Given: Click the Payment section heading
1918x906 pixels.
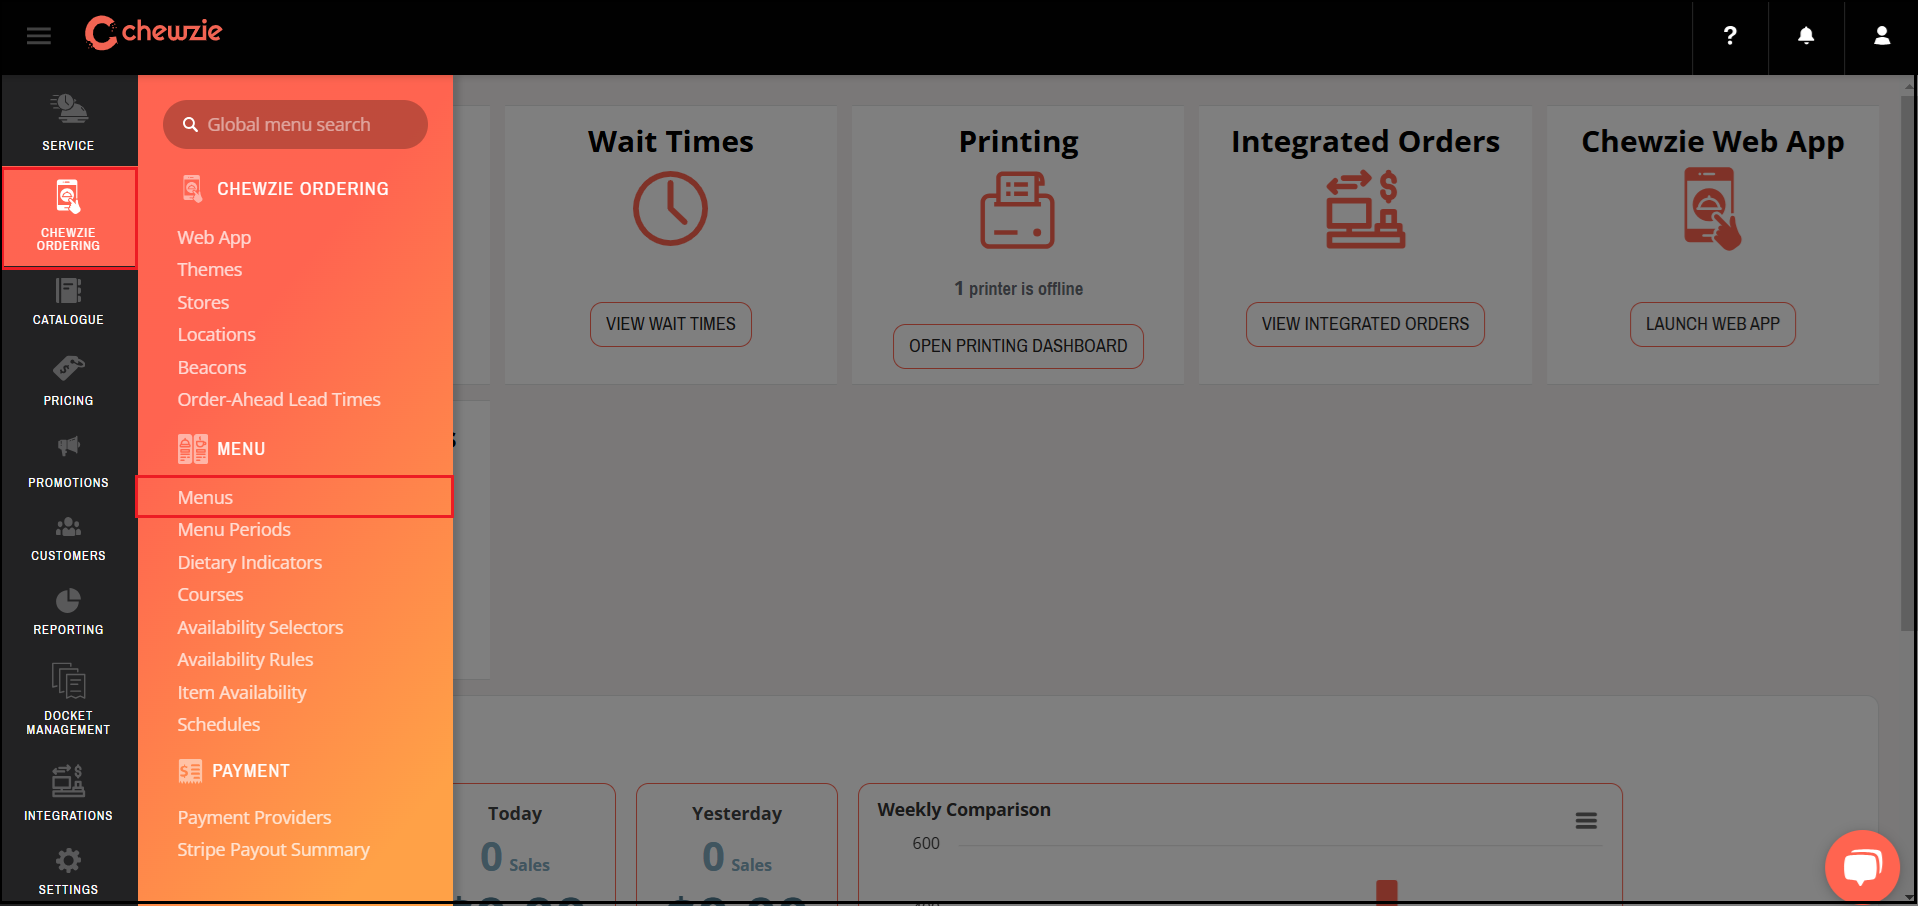Looking at the screenshot, I should (x=250, y=771).
